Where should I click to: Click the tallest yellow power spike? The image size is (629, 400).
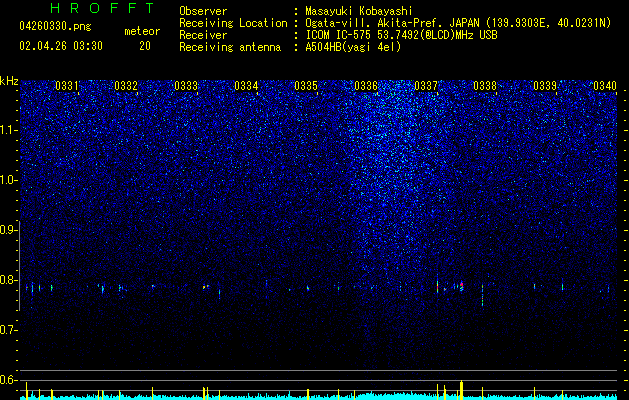coord(461,390)
